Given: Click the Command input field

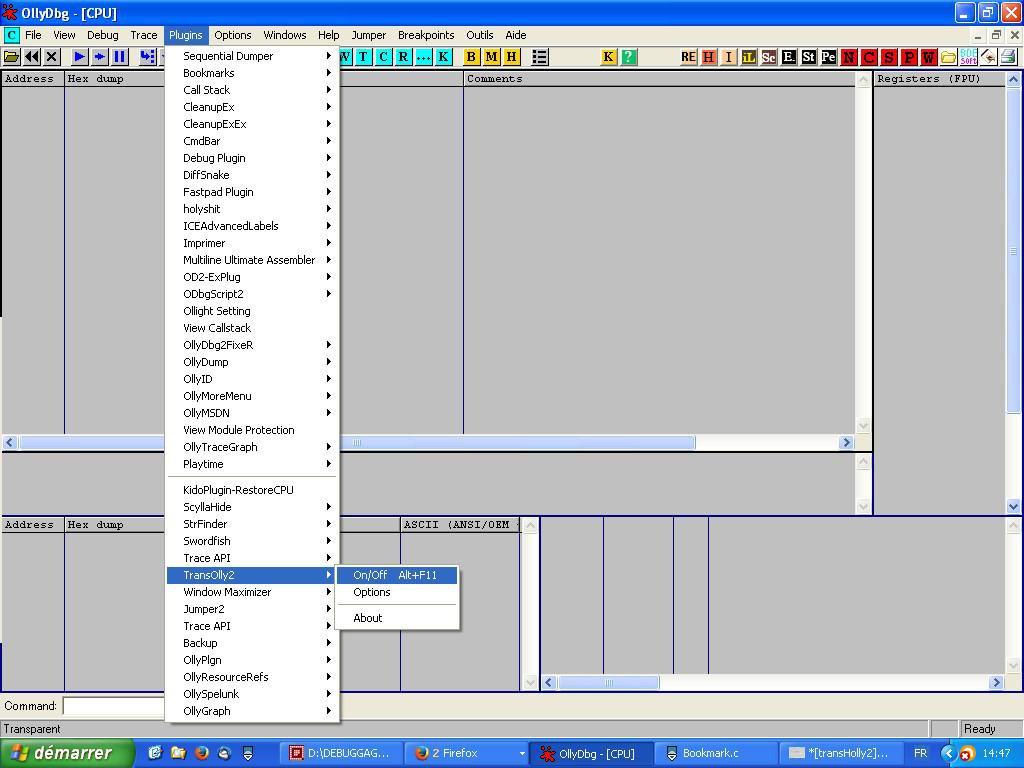Looking at the screenshot, I should [114, 706].
